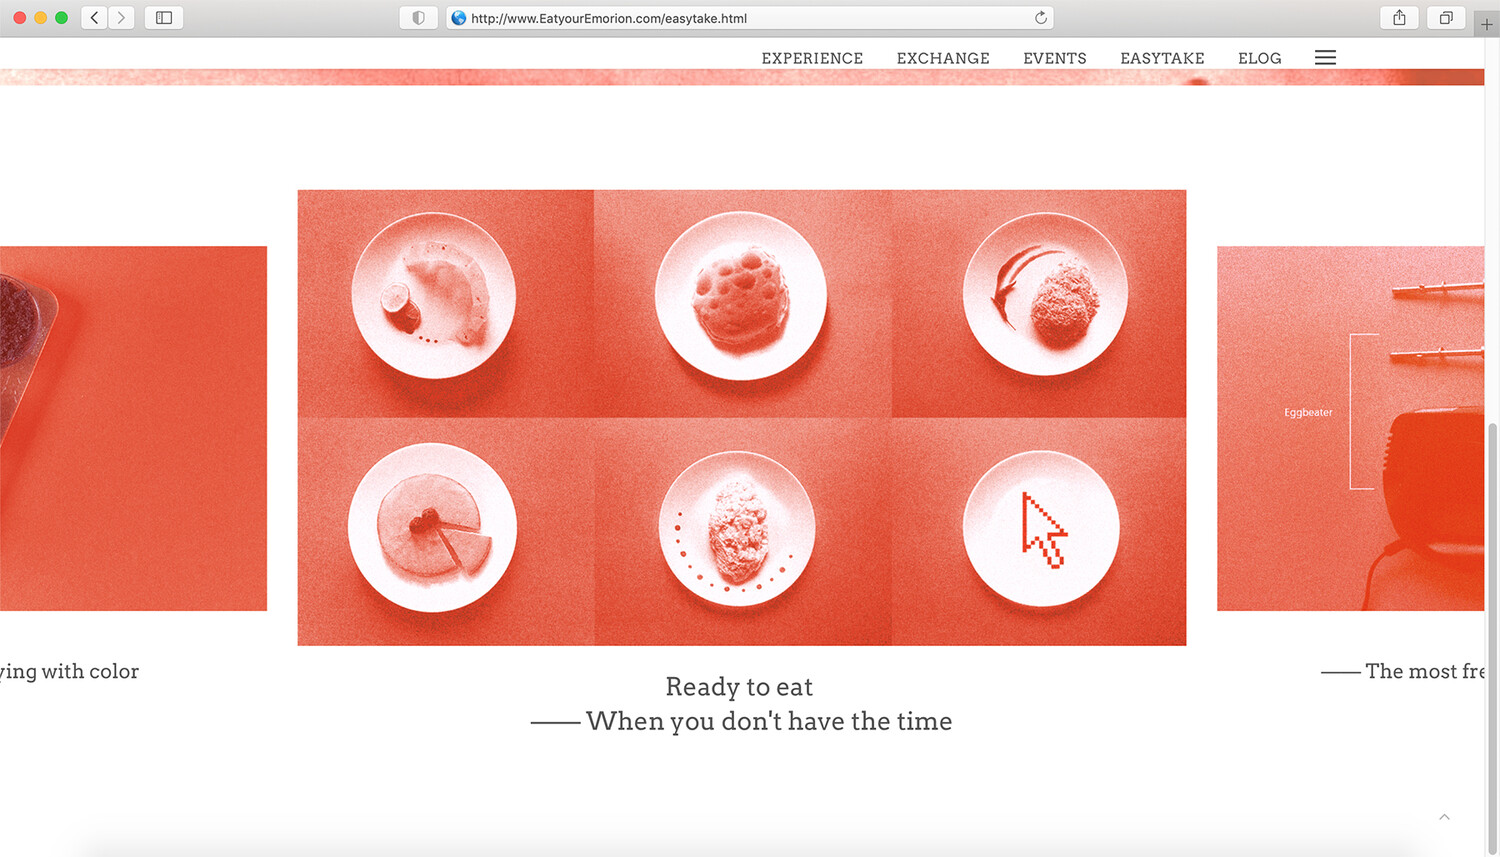1500x857 pixels.
Task: Open the ELOG nav link
Action: 1259,58
